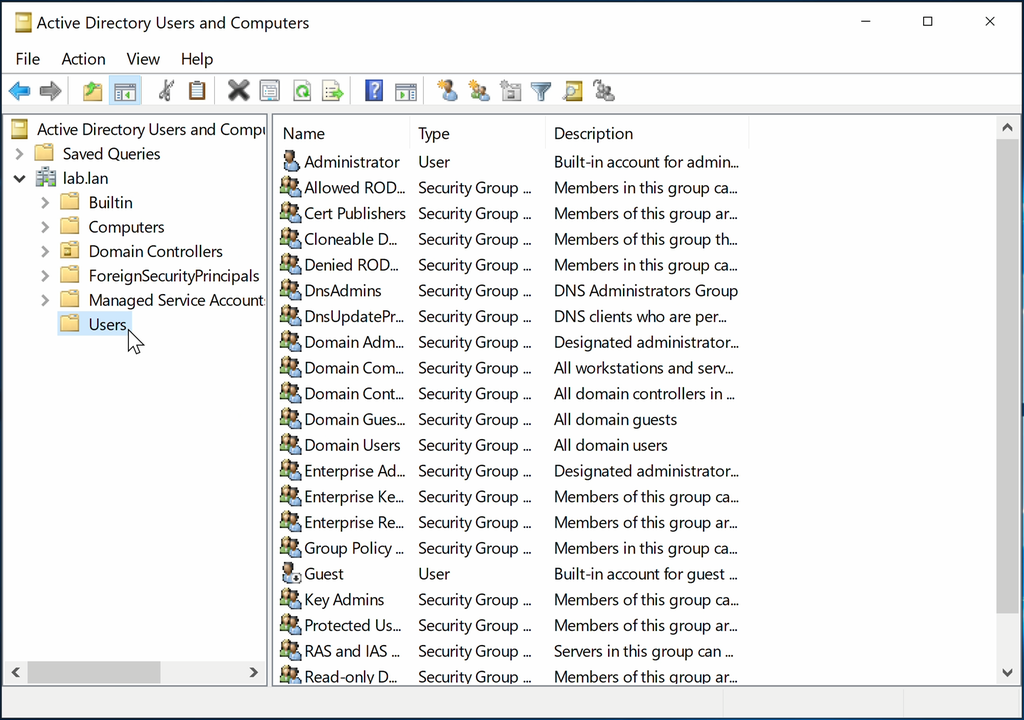Click the Cut scissors icon

[x=167, y=91]
